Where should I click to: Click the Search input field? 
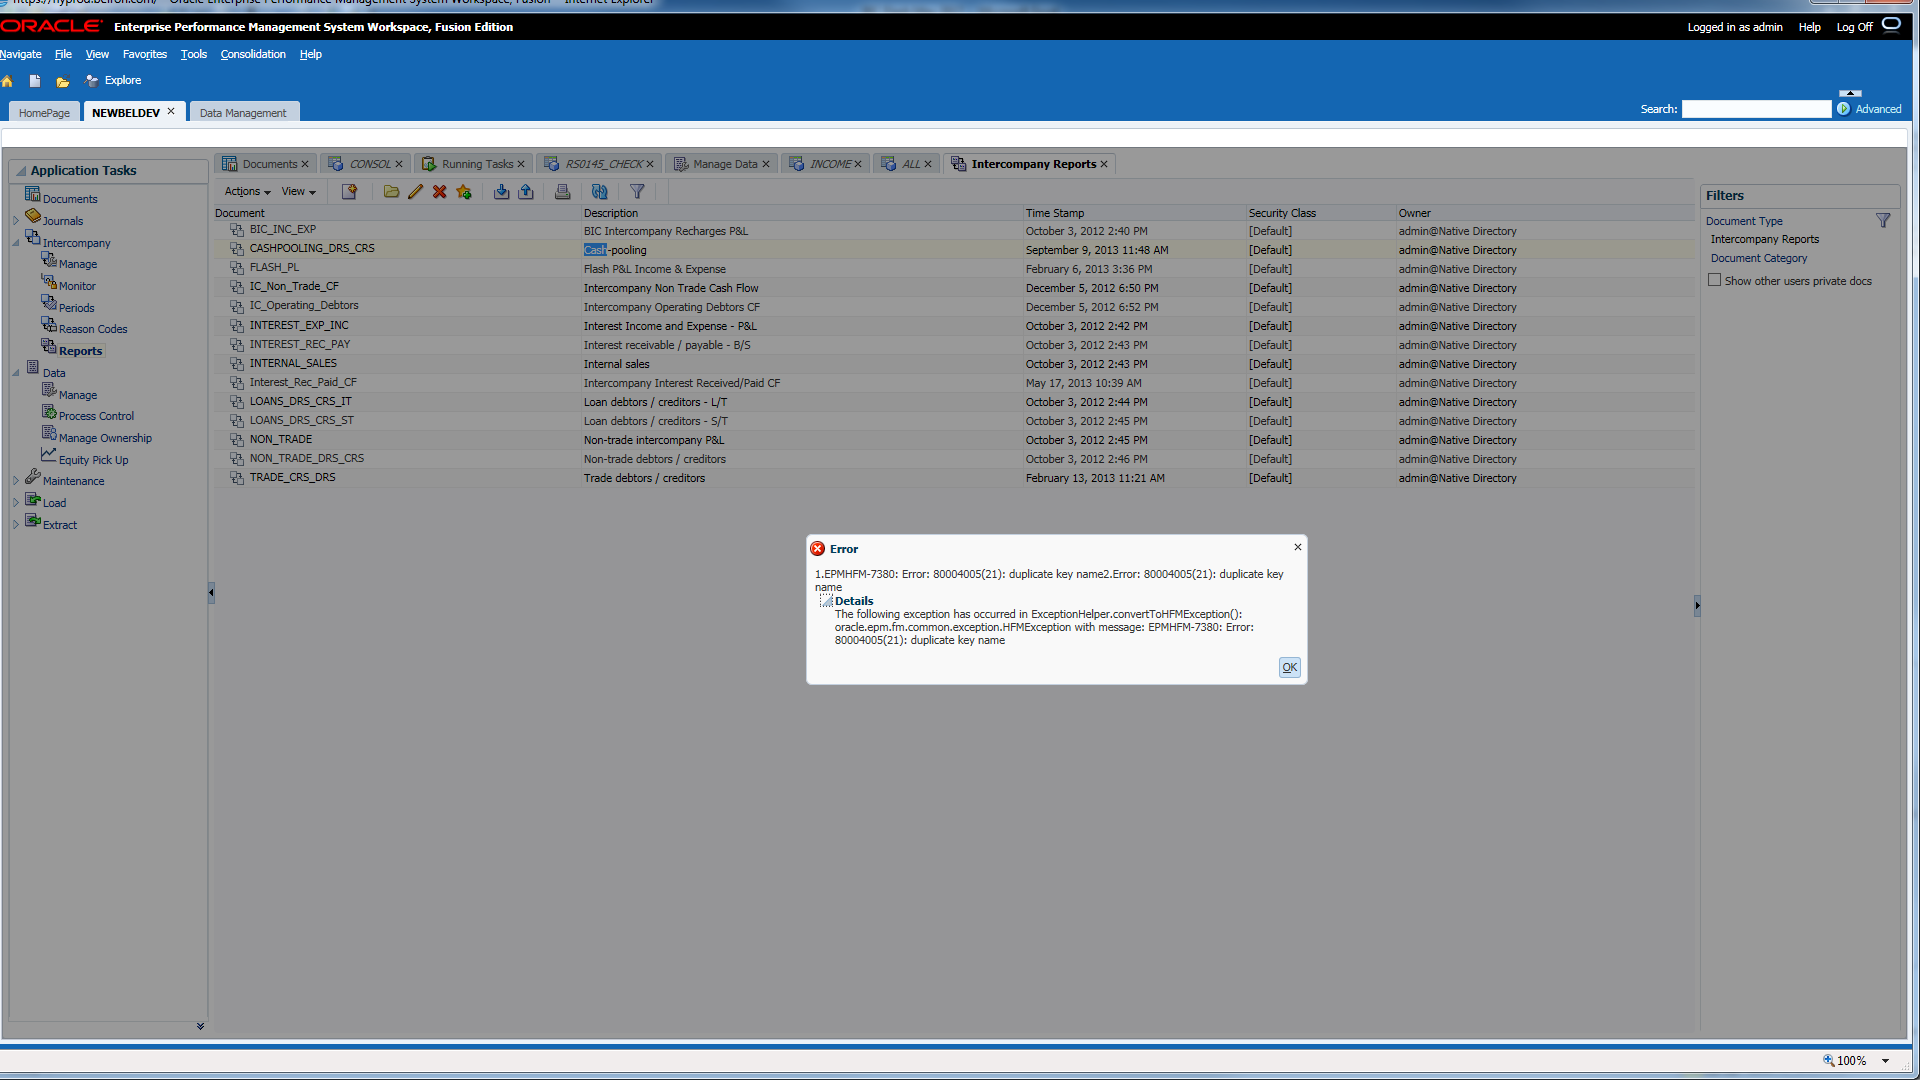1756,109
